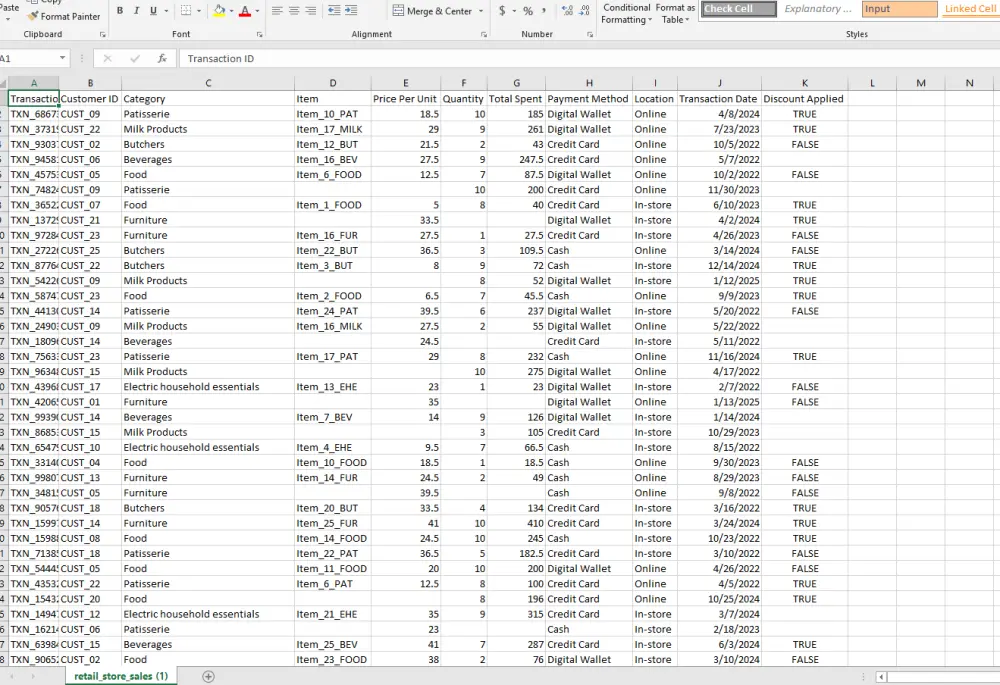Open Format as Table menu

tap(675, 13)
